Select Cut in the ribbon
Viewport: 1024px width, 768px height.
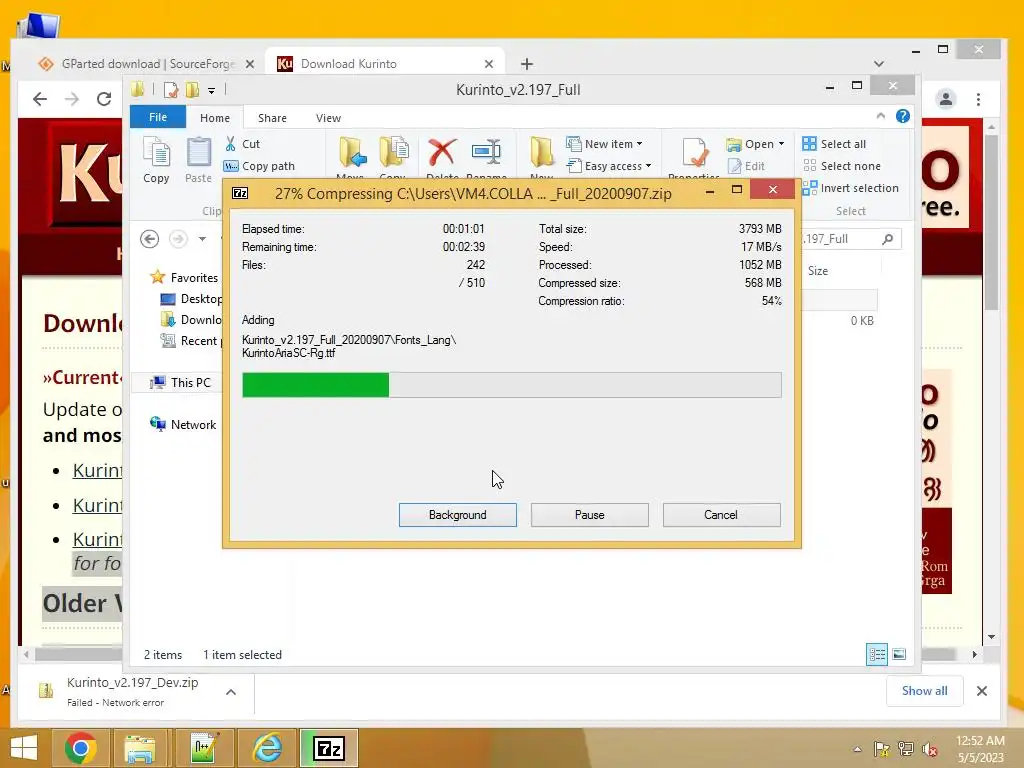(x=242, y=144)
